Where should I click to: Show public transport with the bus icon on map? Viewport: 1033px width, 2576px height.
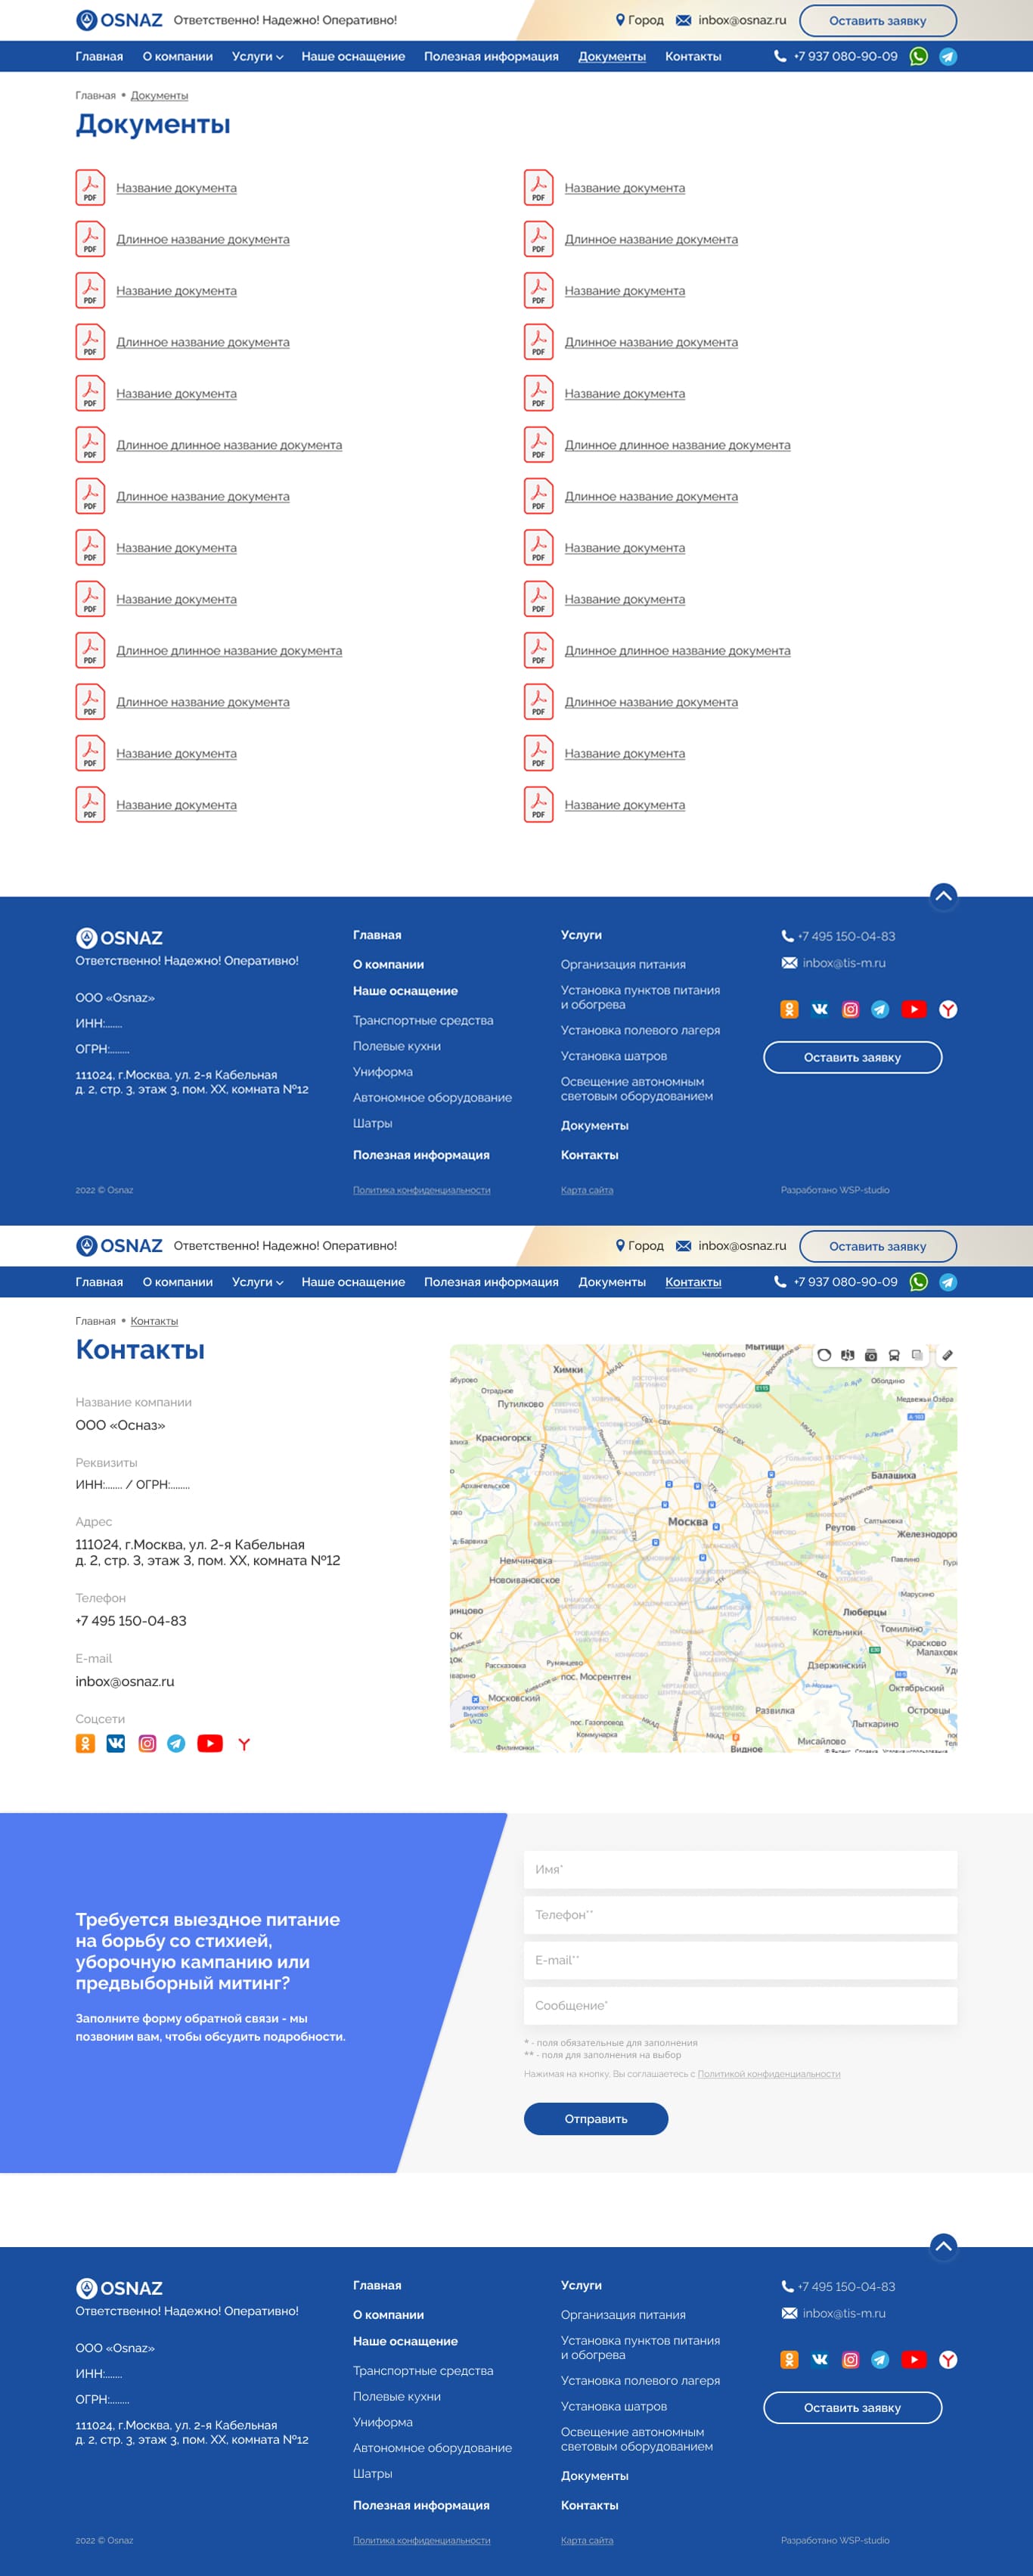pyautogui.click(x=894, y=1355)
